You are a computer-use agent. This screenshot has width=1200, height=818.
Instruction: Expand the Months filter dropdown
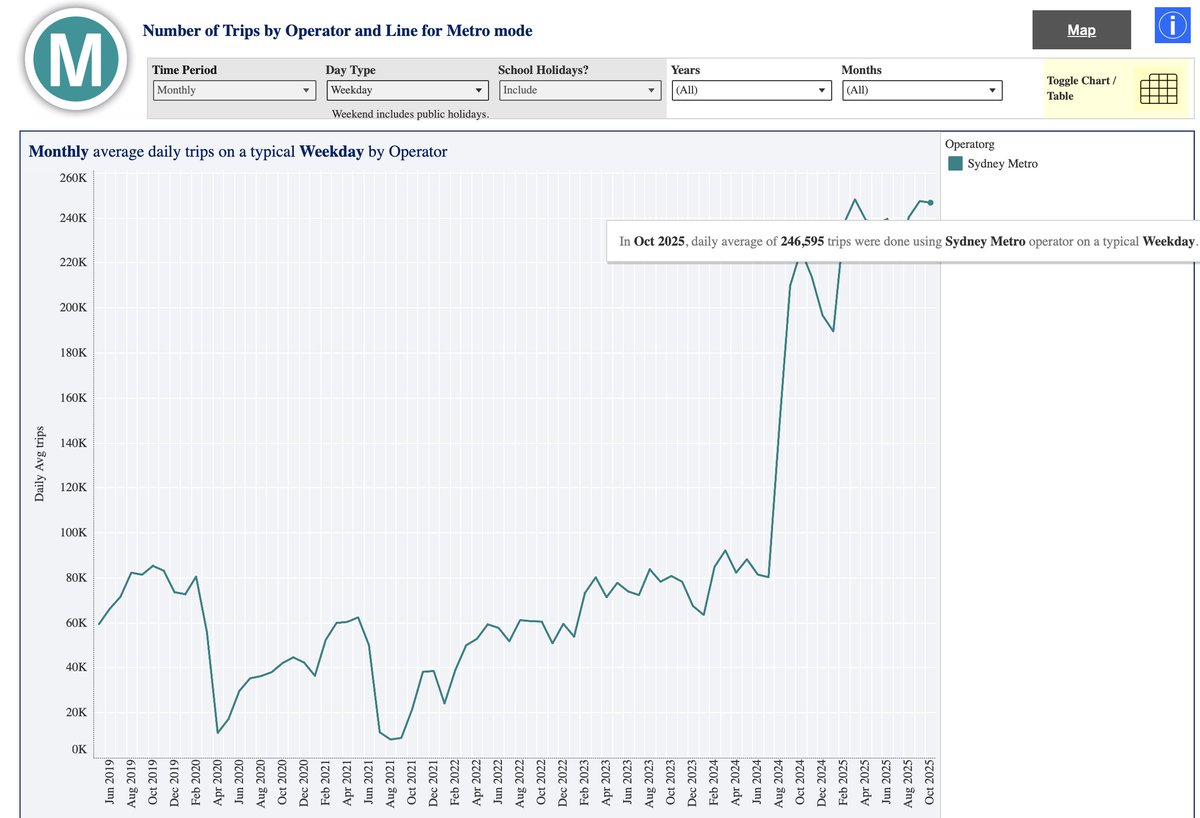pyautogui.click(x=922, y=90)
